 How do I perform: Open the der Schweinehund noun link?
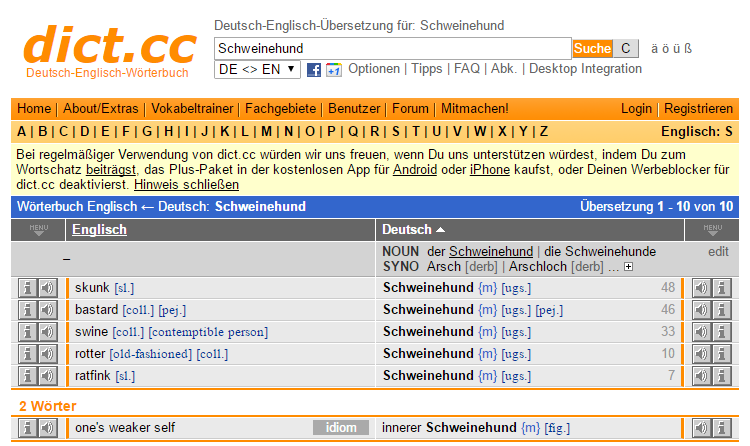[x=491, y=252]
